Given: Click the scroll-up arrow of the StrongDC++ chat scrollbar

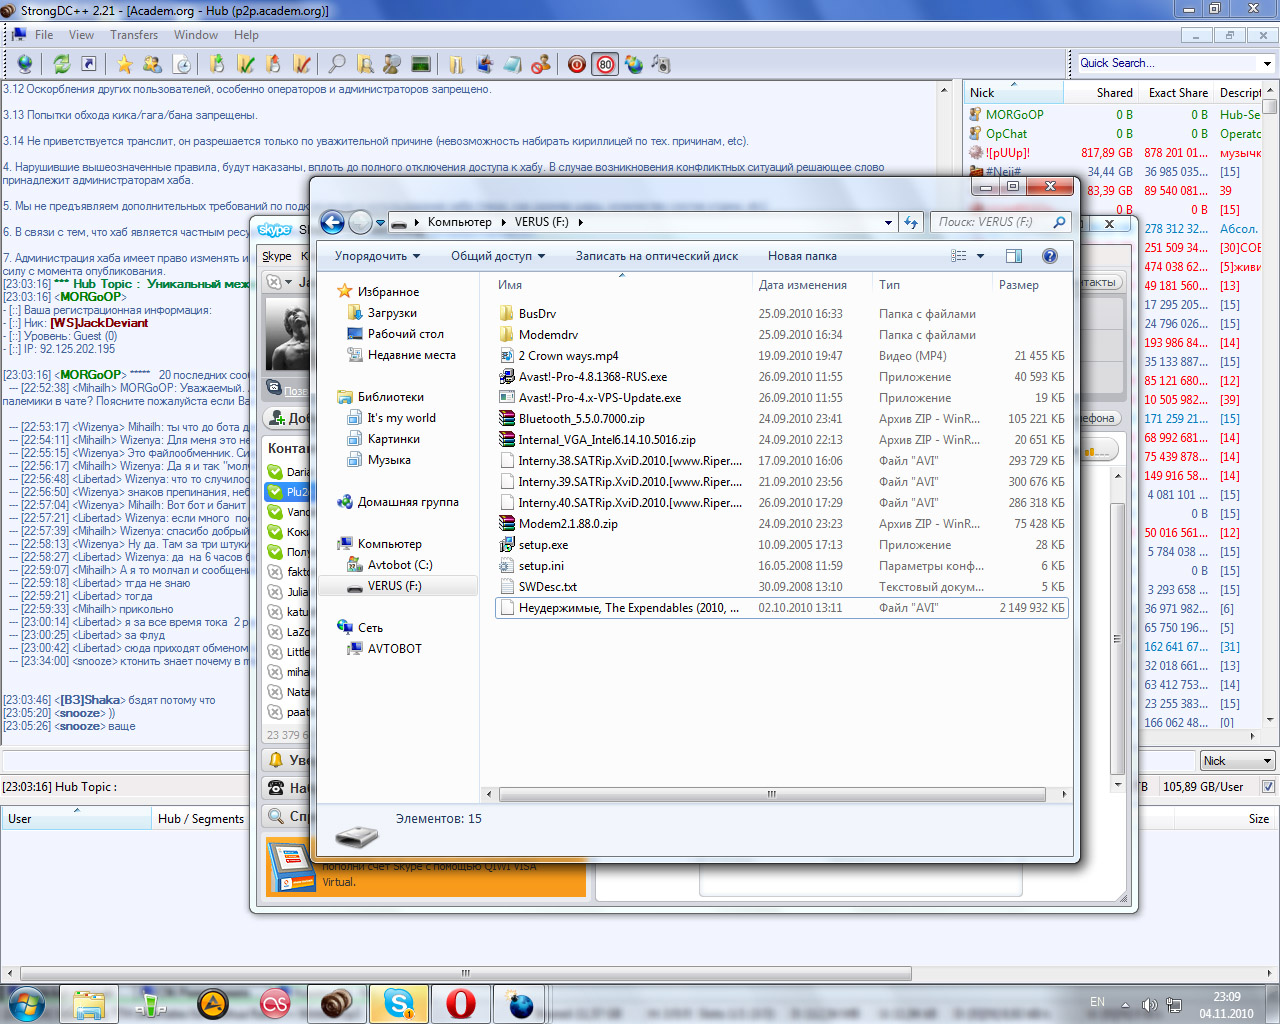Looking at the screenshot, I should point(944,90).
